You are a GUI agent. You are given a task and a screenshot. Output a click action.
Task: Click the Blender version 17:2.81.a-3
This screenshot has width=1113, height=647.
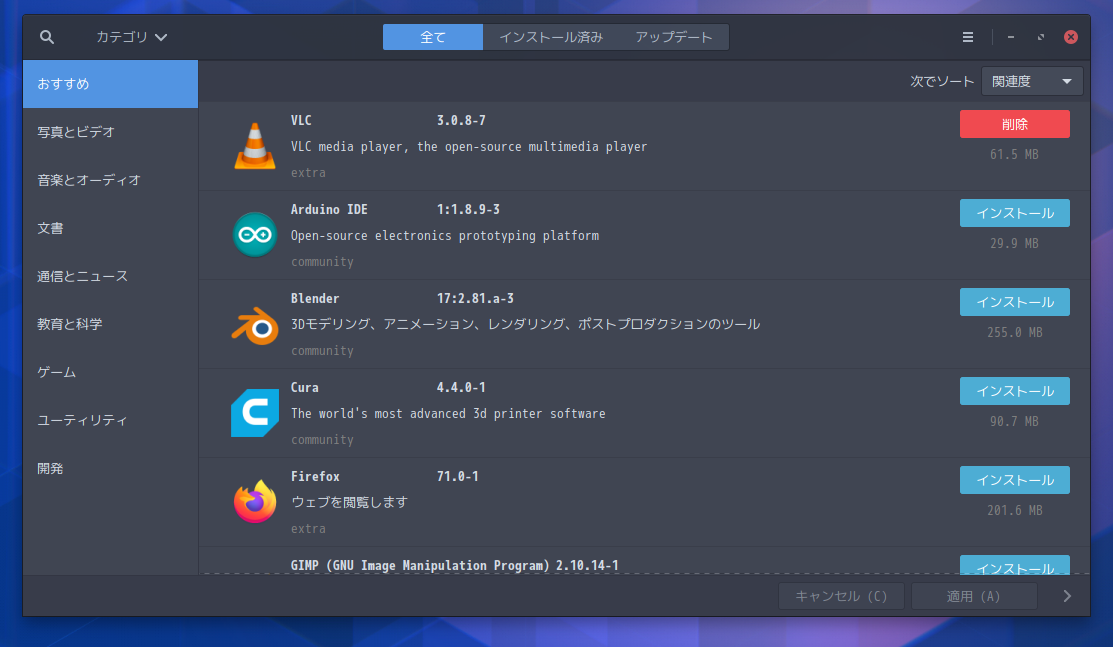coord(476,298)
